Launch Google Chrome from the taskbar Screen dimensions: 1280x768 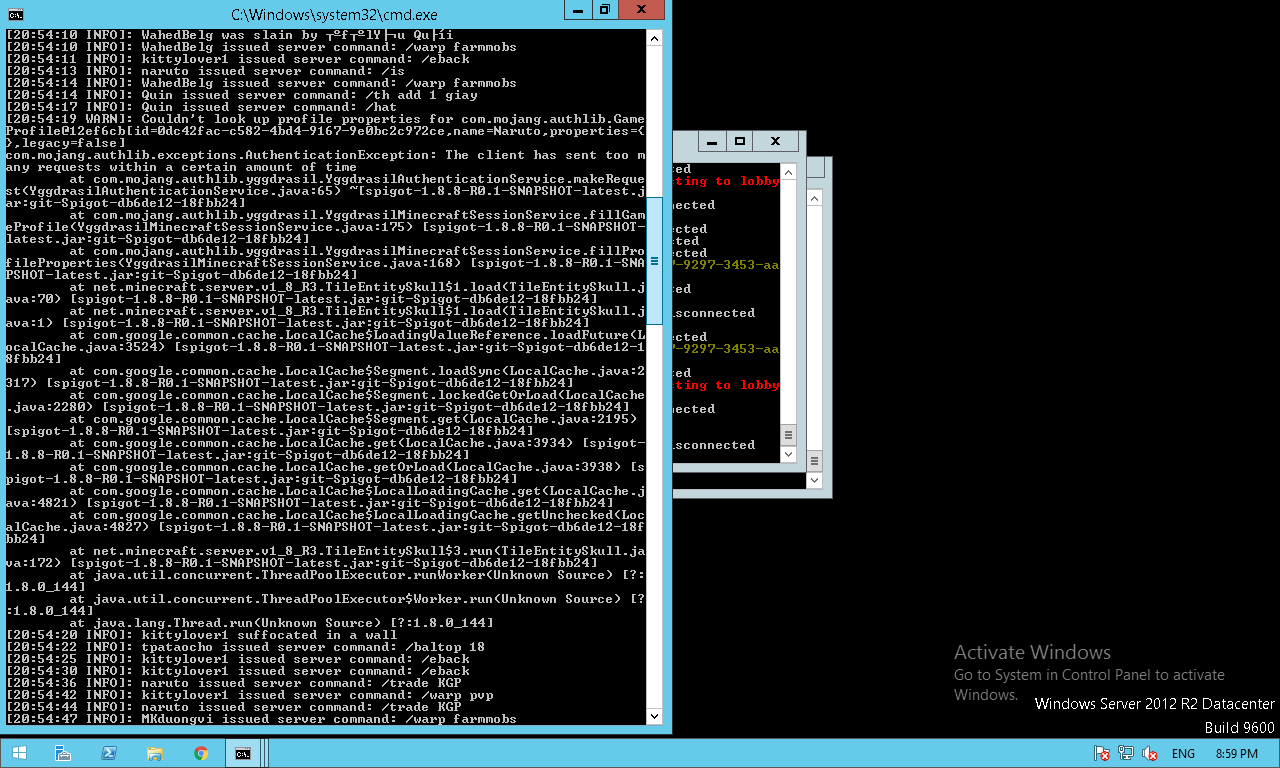[201, 753]
